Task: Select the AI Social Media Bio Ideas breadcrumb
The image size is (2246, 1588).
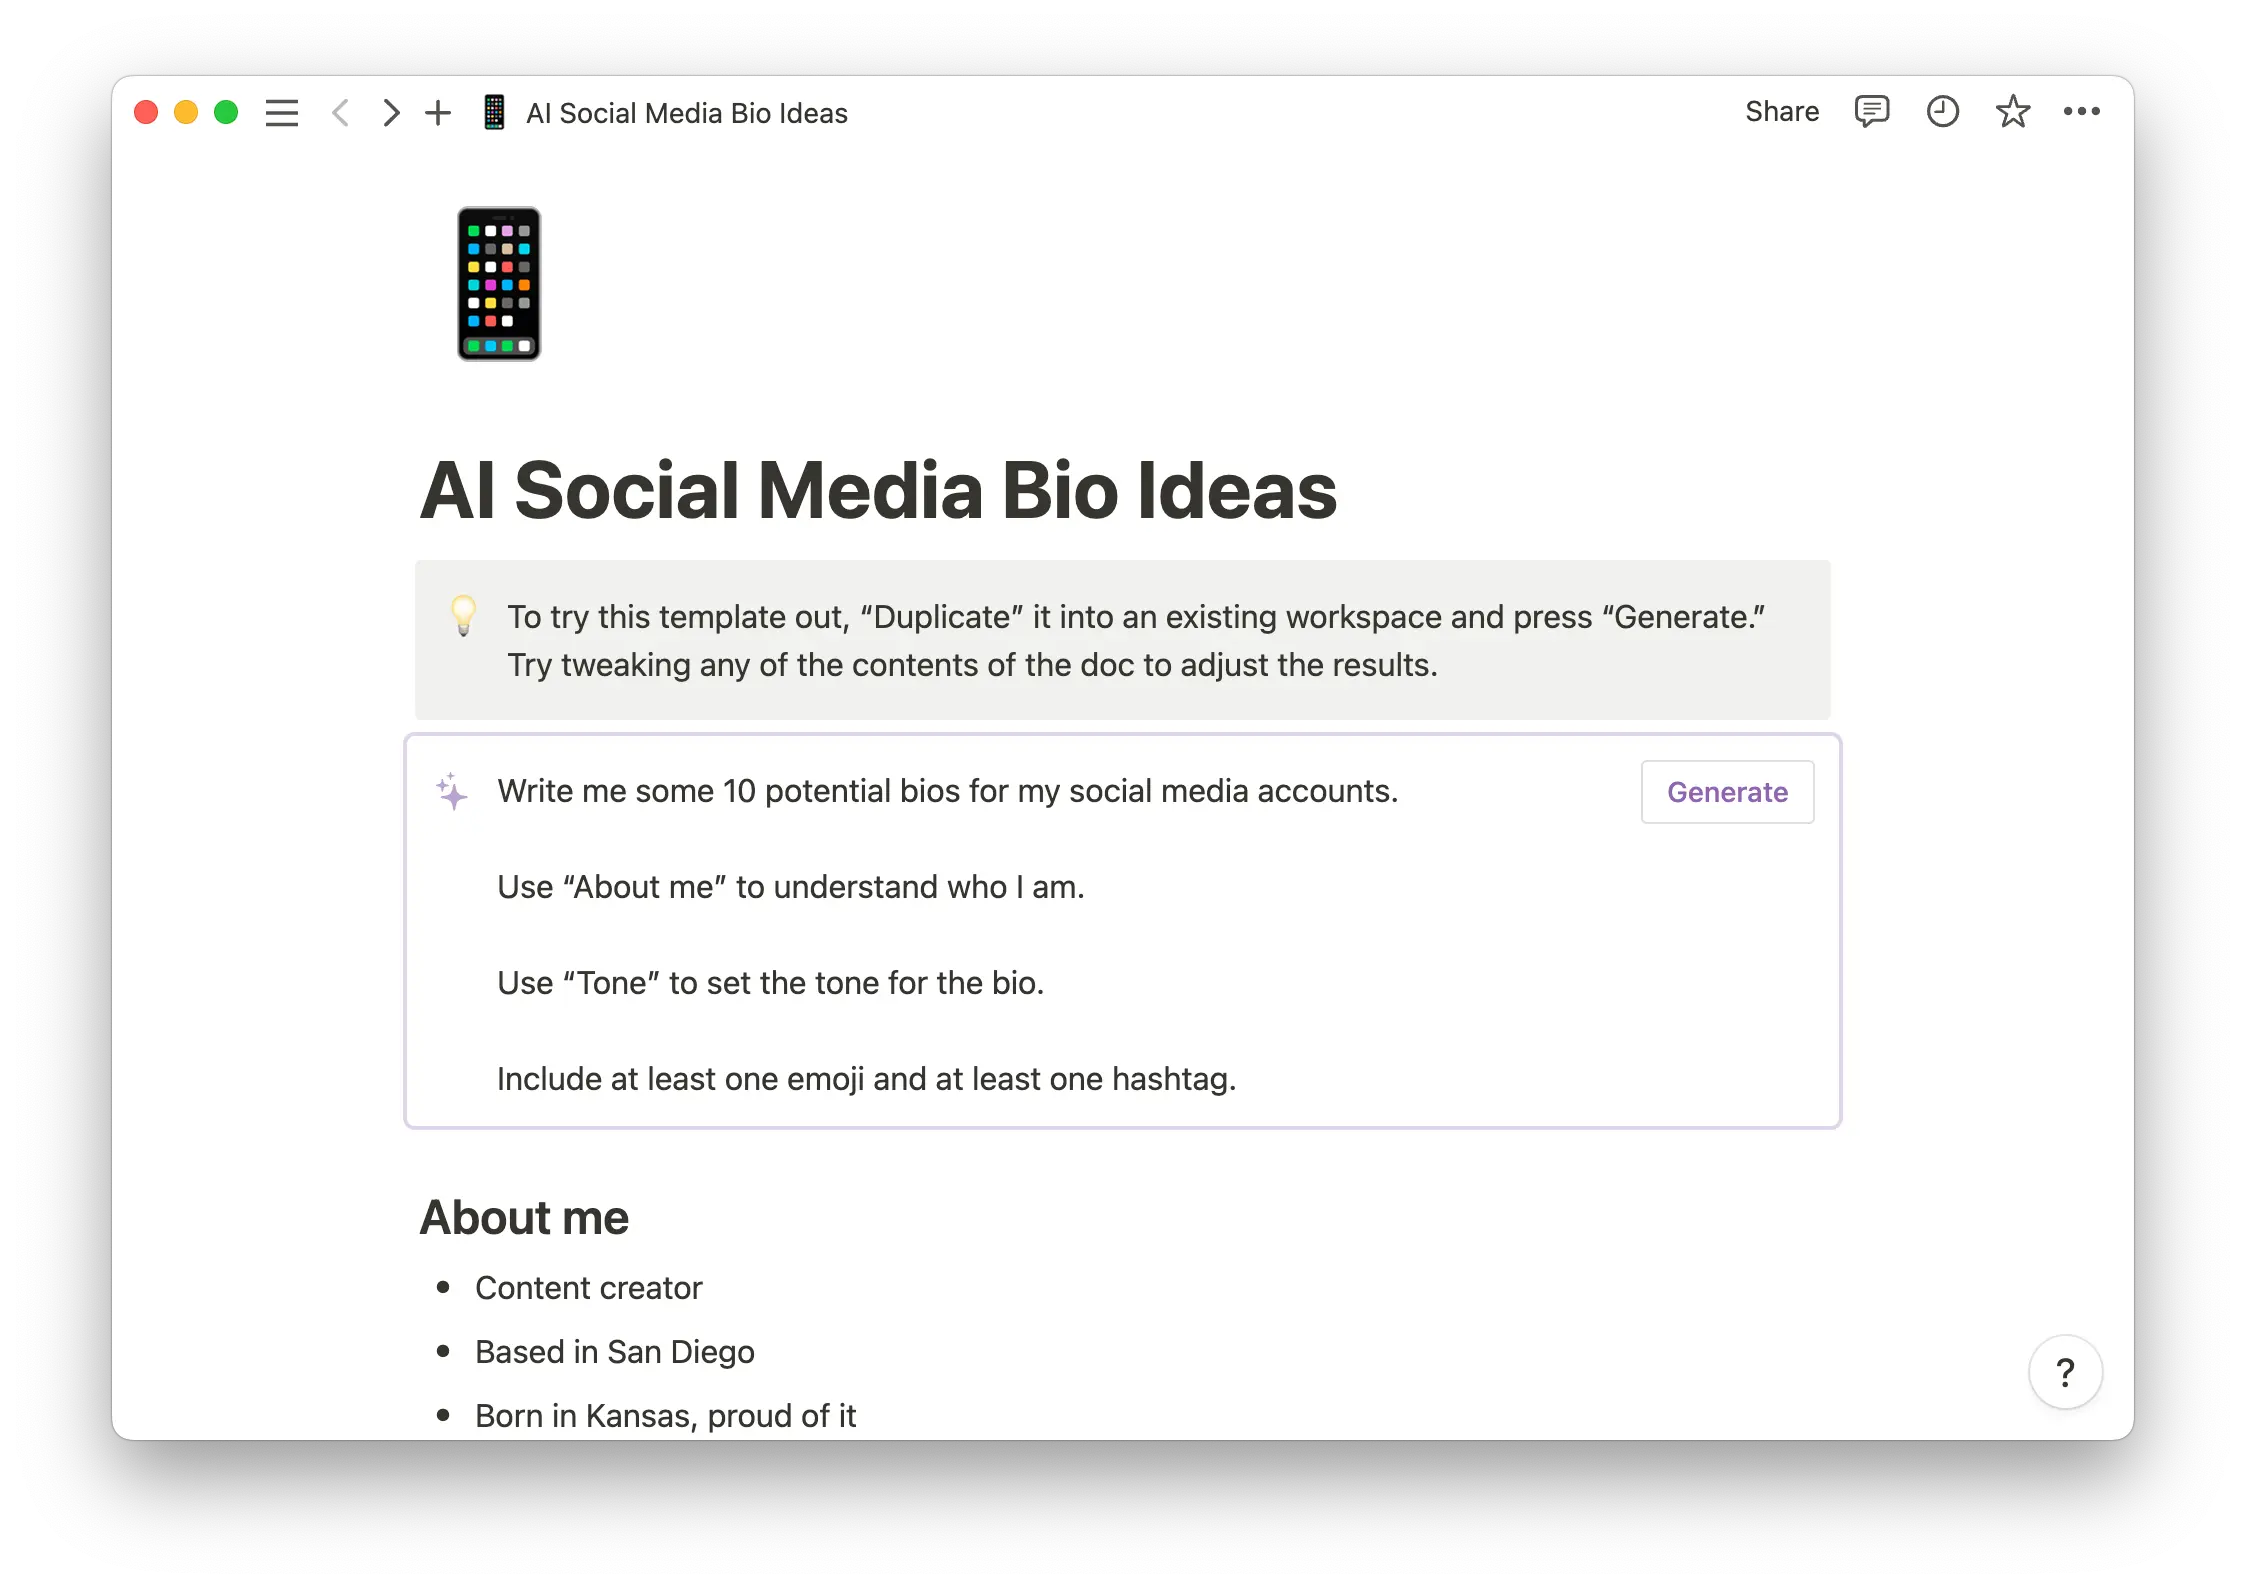Action: click(686, 112)
